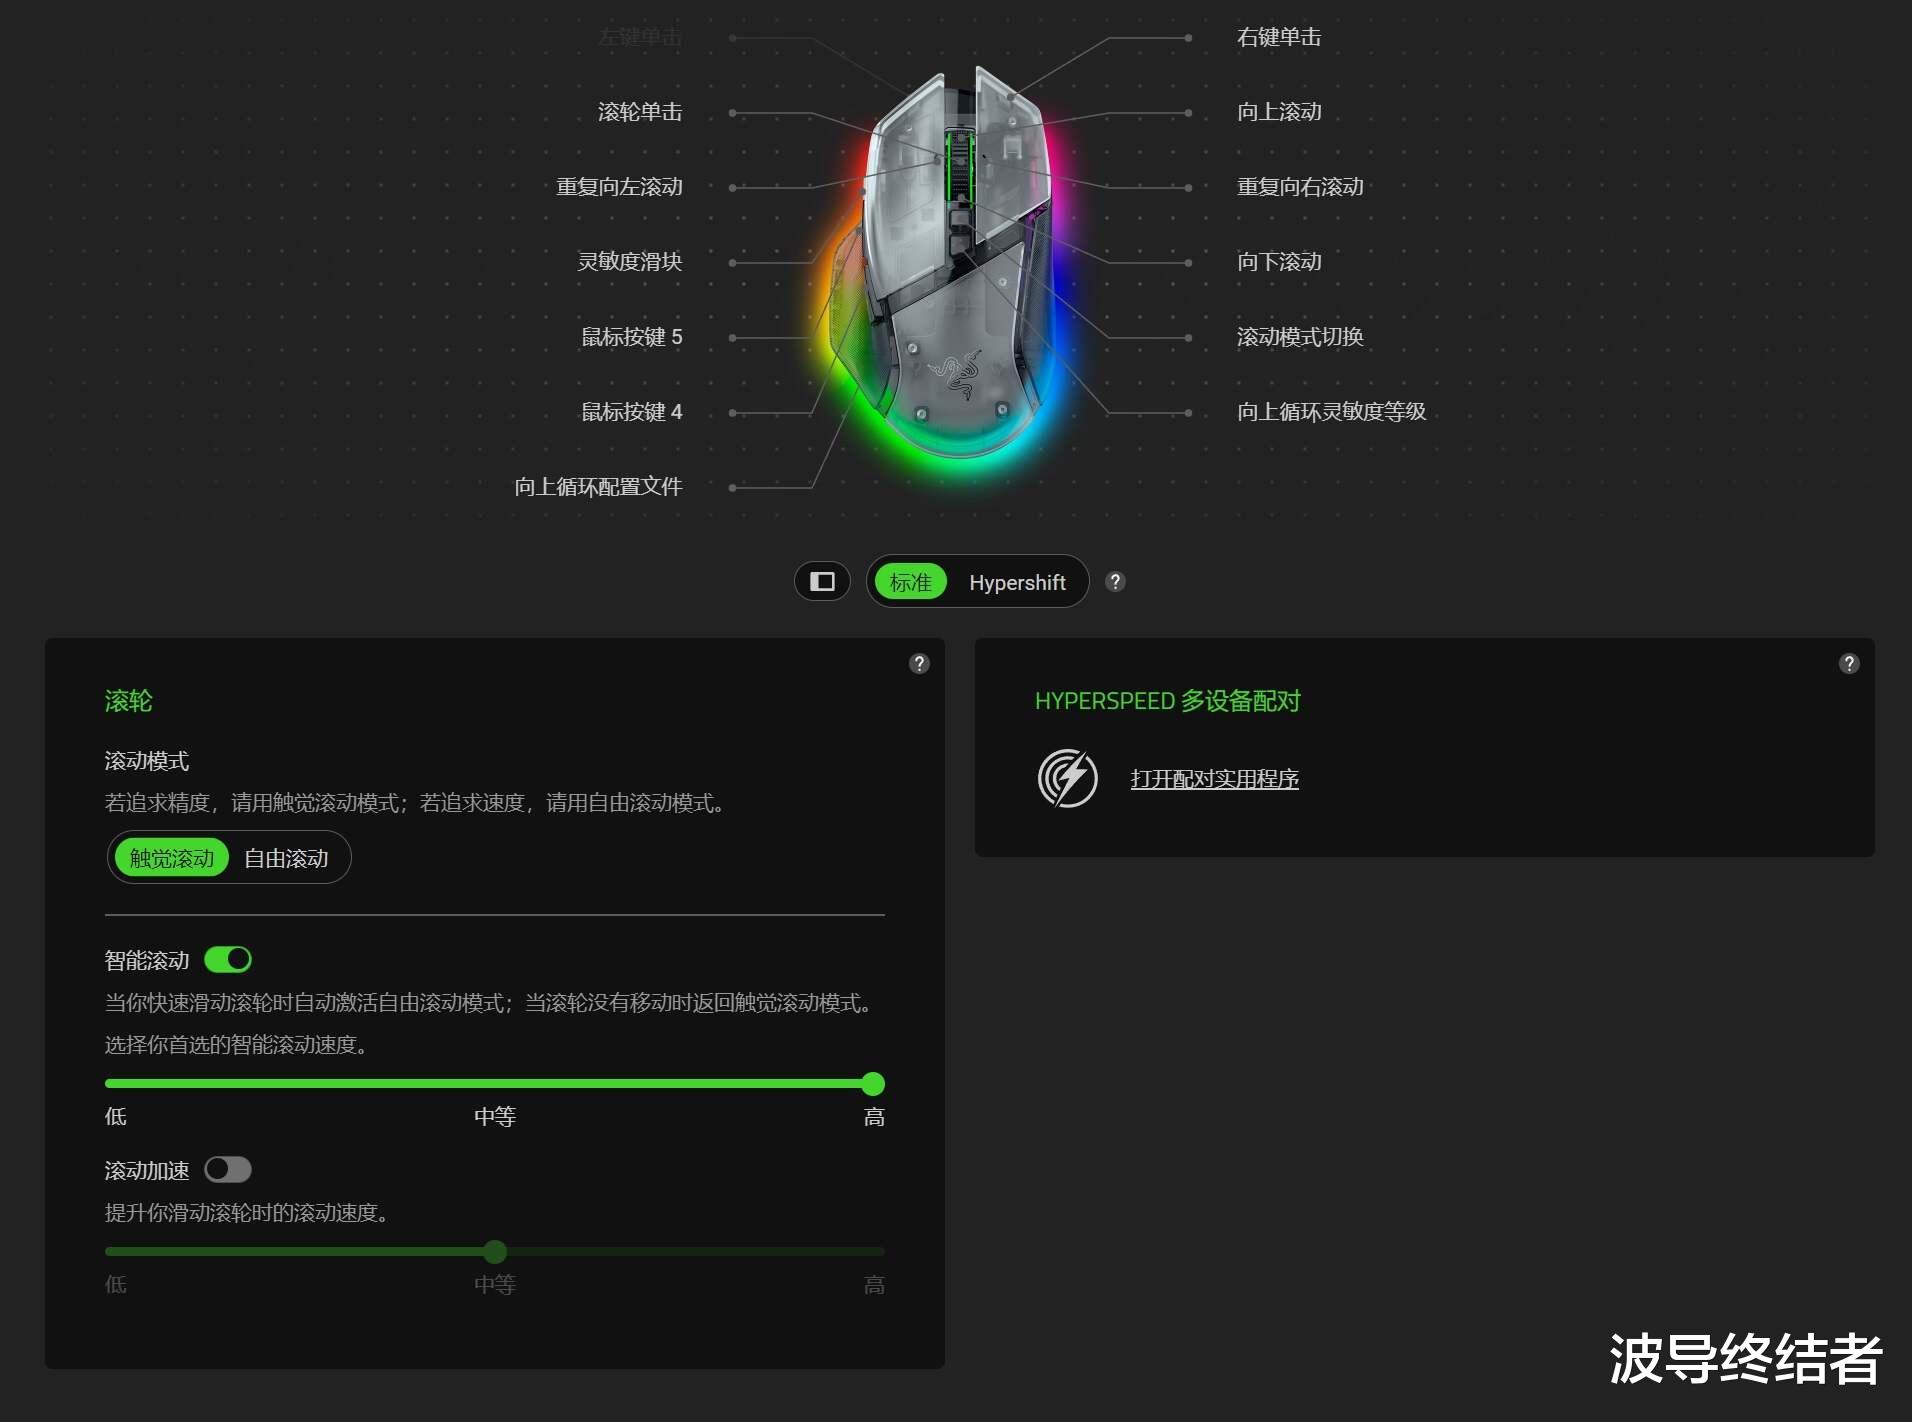Click the 向下滚动 button assignment

1279,262
